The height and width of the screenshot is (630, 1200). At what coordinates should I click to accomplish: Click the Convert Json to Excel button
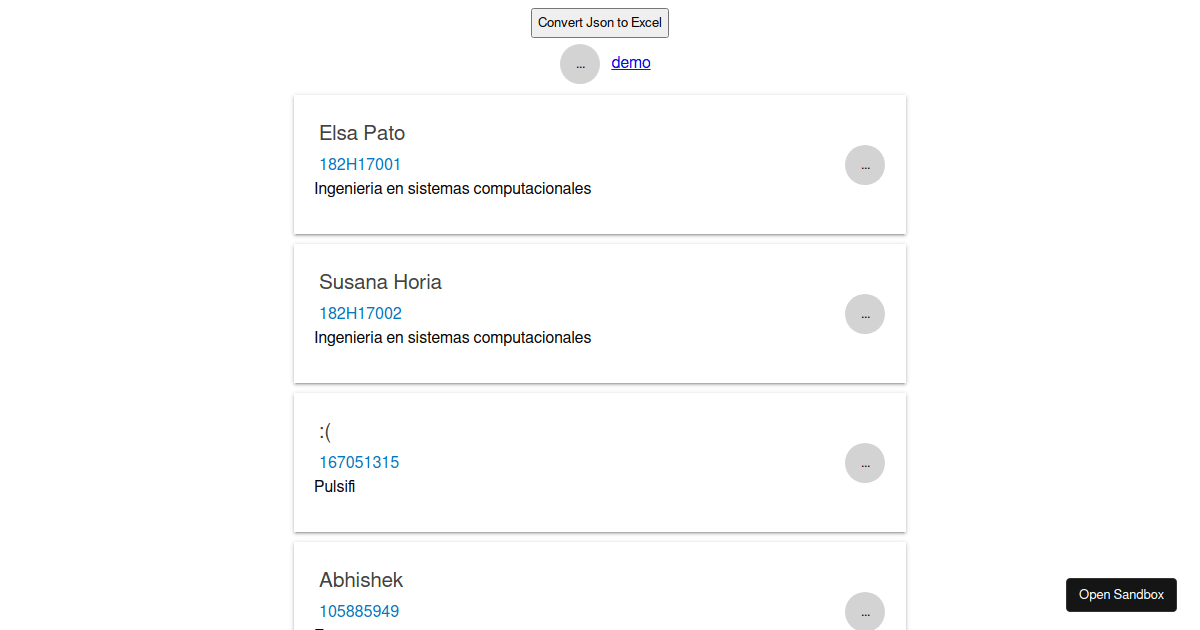(x=599, y=22)
